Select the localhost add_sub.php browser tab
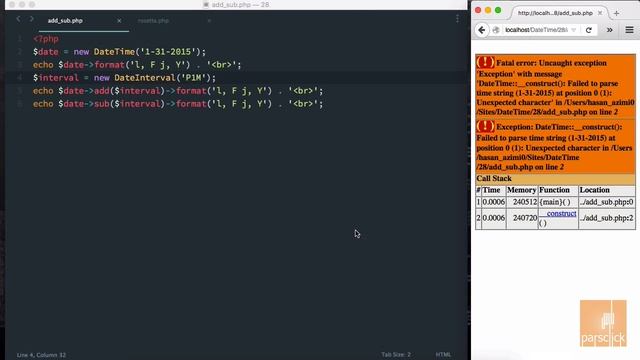The image size is (640, 360). [x=555, y=13]
